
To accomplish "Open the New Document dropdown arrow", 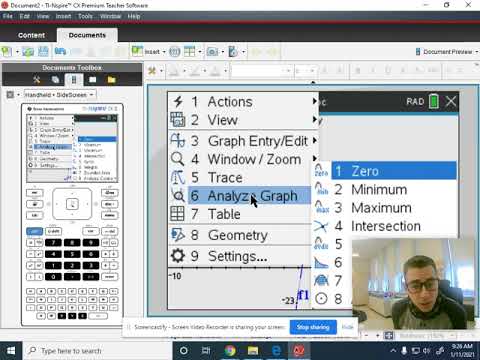I will click(17, 52).
